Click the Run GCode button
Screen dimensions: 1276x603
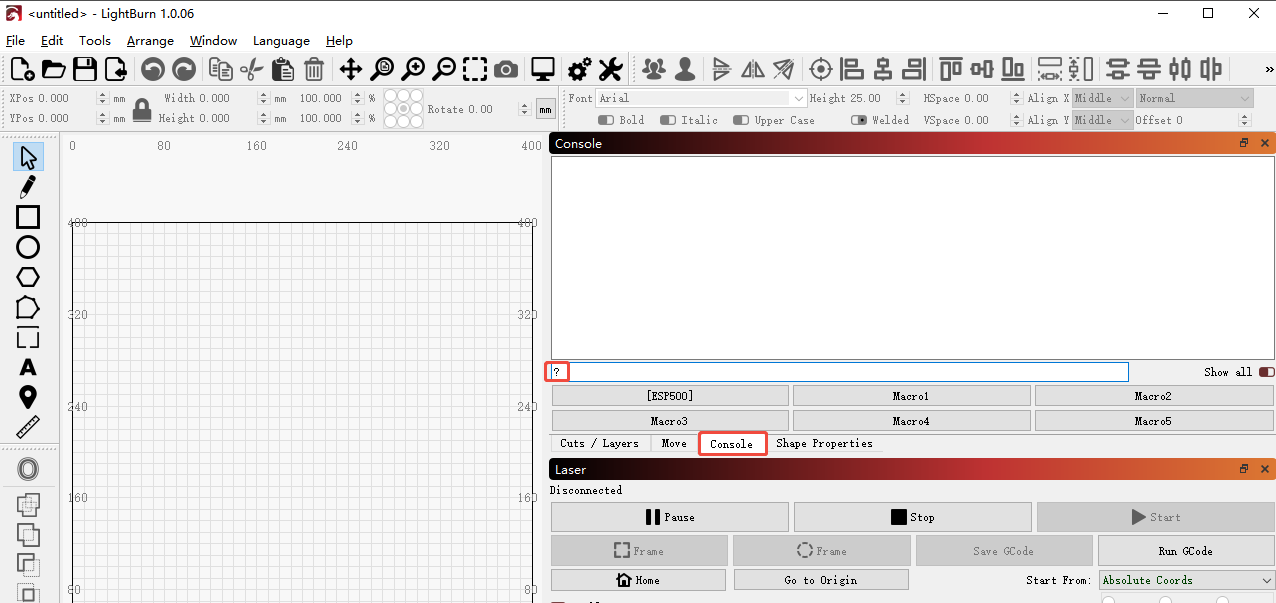point(1185,551)
